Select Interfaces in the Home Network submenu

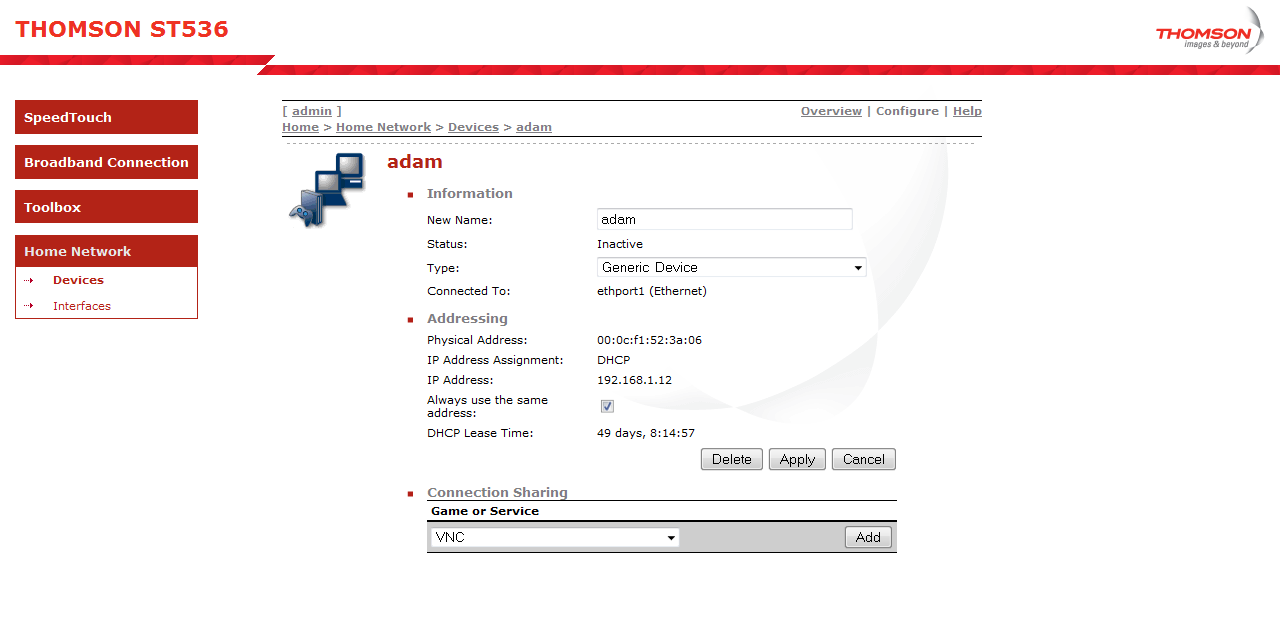click(x=82, y=306)
